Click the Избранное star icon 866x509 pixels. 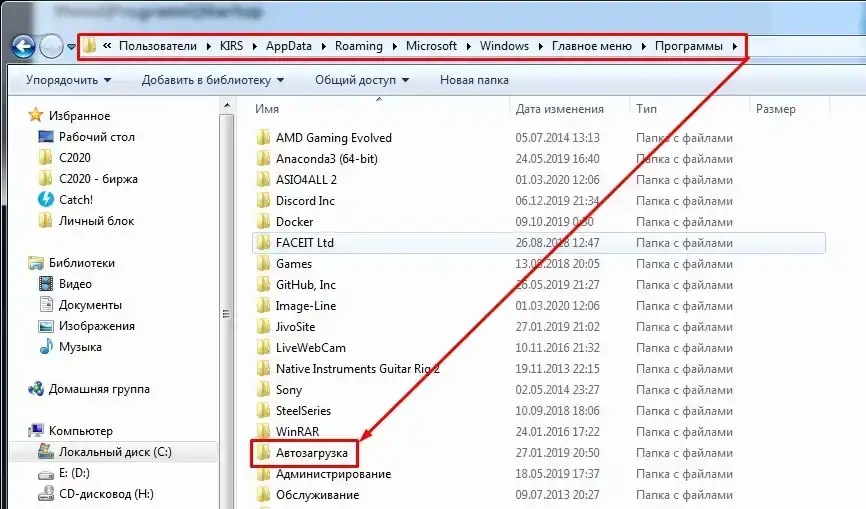click(x=35, y=115)
